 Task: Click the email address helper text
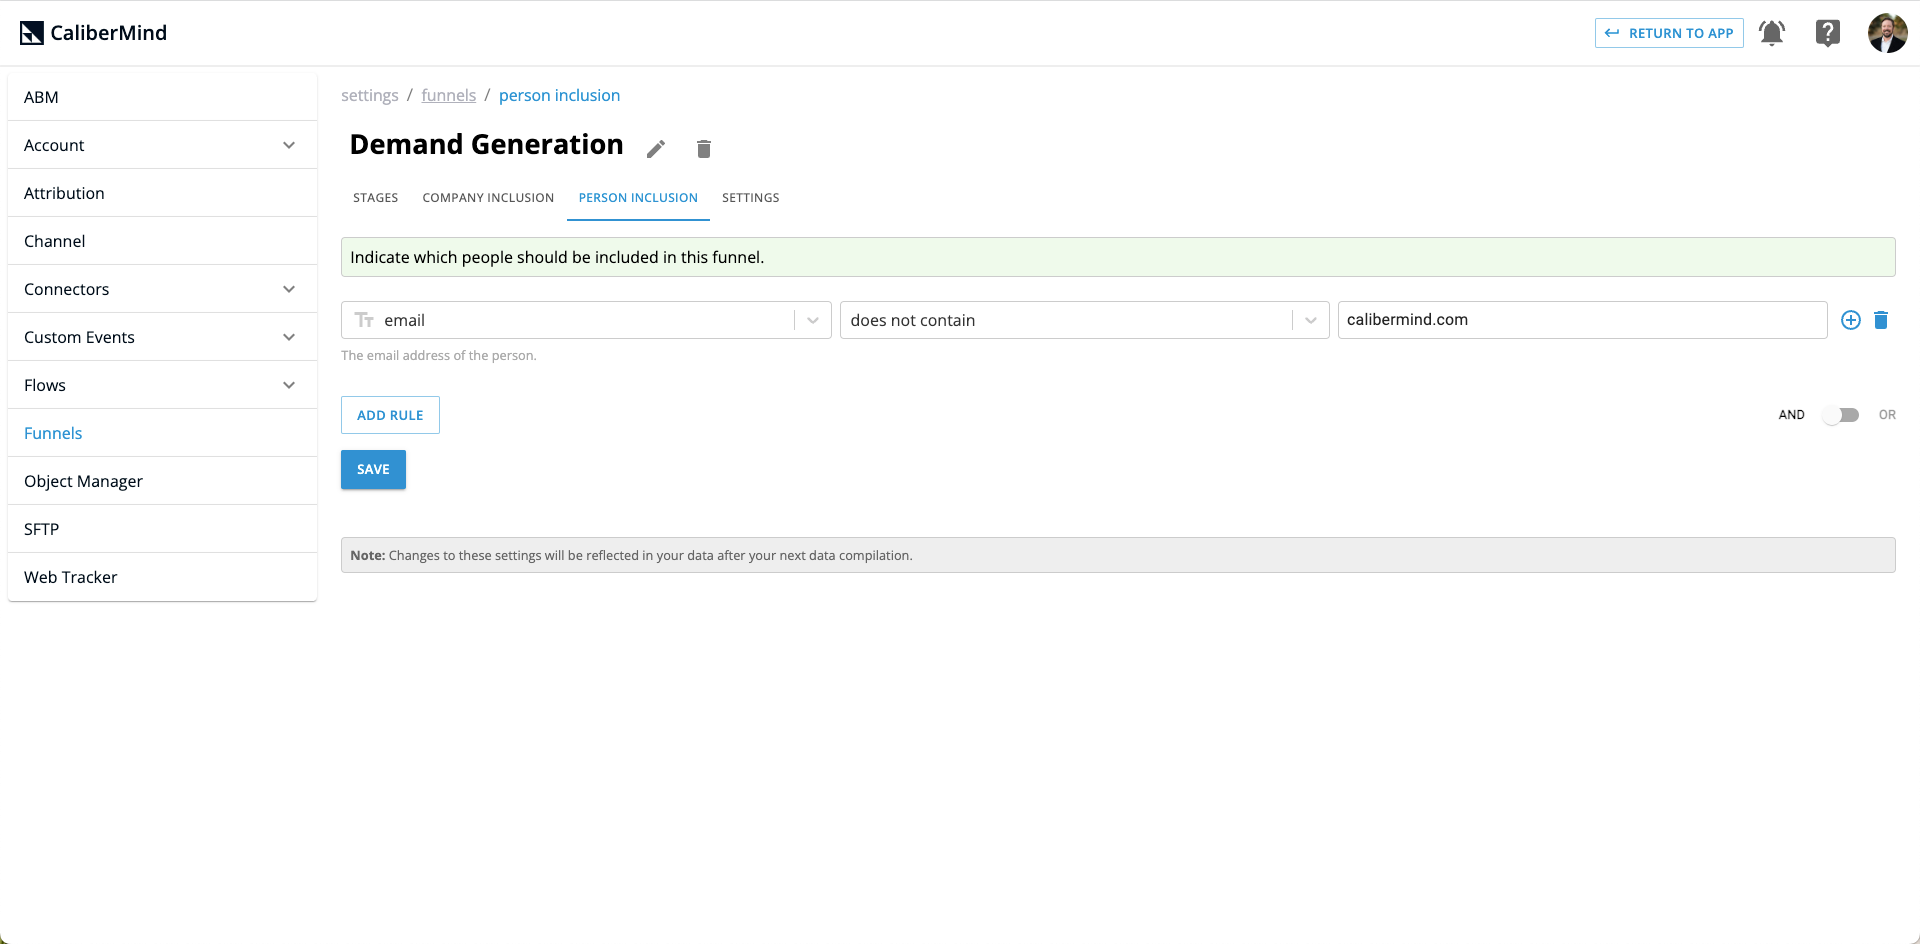coord(439,356)
